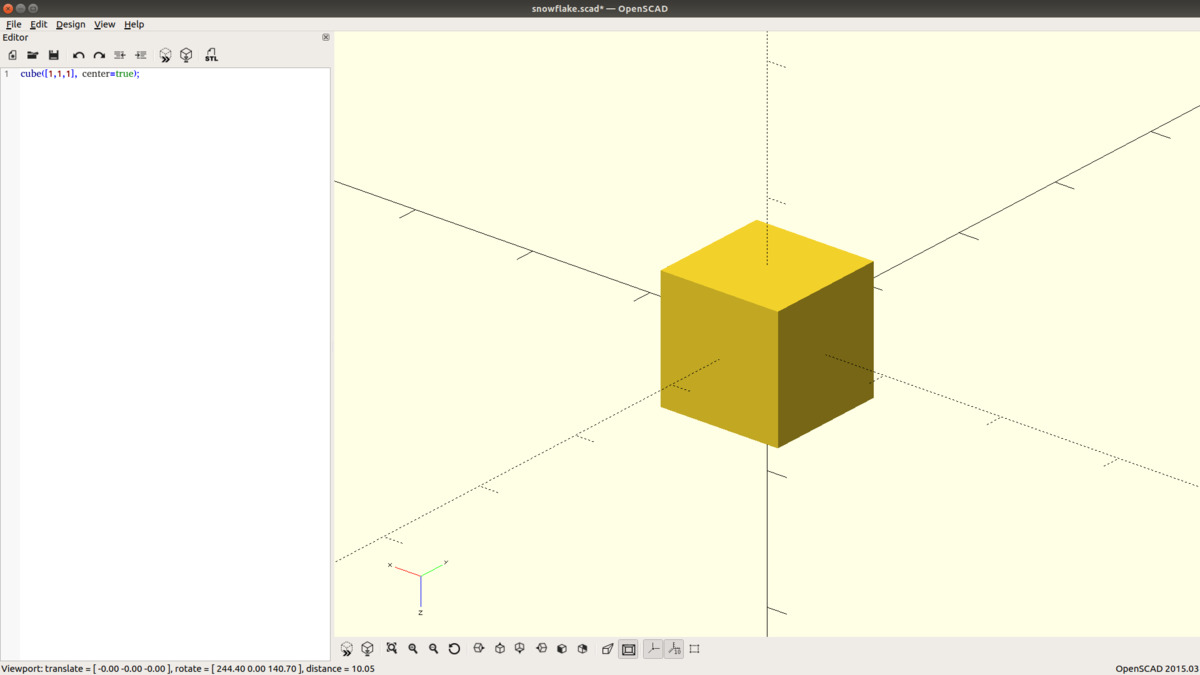
Task: Click the XYZ axis indicator in the viewport
Action: coord(419,587)
